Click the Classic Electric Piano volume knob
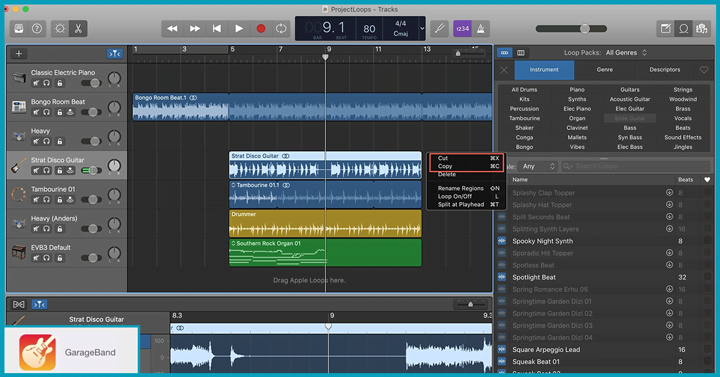Viewport: 720px width, 377px height. pyautogui.click(x=114, y=79)
